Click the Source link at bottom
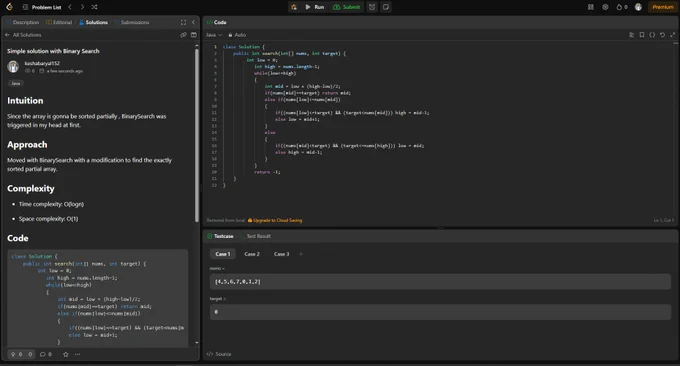The height and width of the screenshot is (366, 680). point(219,354)
